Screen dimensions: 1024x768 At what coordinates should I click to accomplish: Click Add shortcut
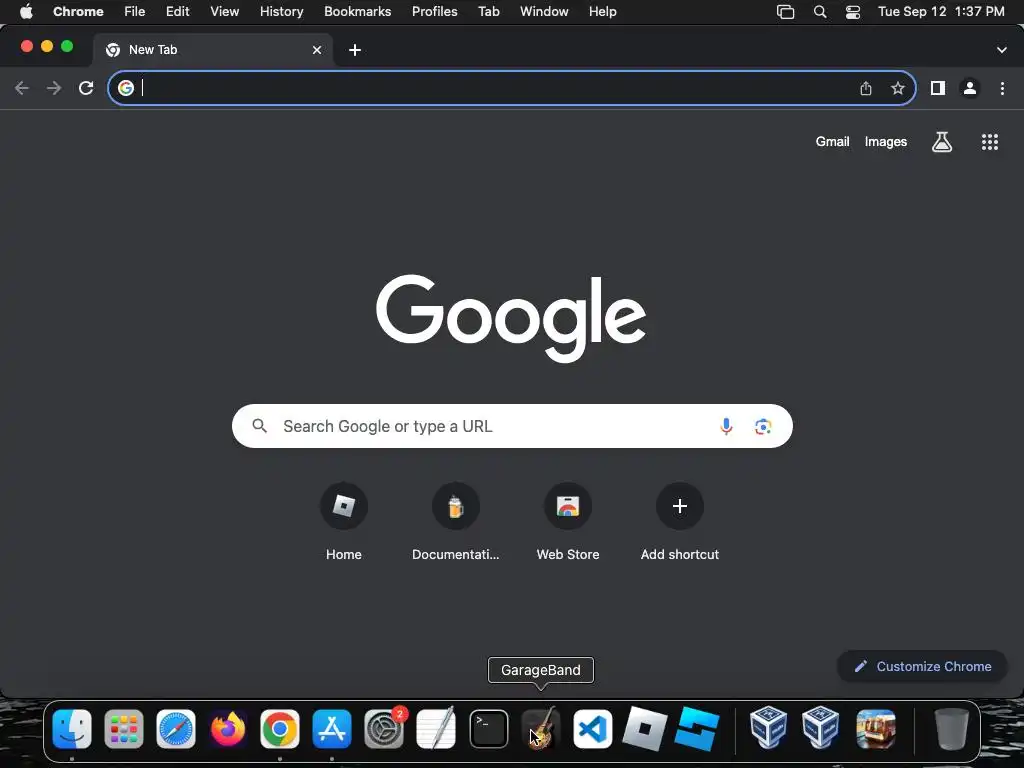pyautogui.click(x=680, y=522)
